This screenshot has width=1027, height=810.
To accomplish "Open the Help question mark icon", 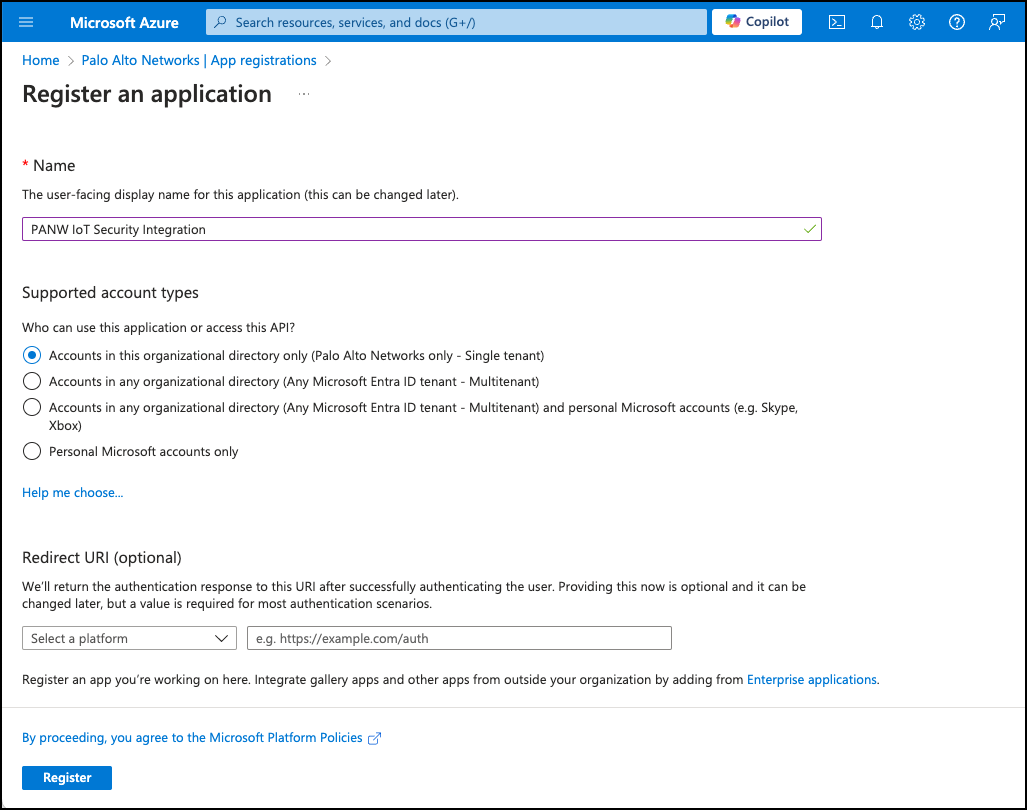I will point(957,22).
